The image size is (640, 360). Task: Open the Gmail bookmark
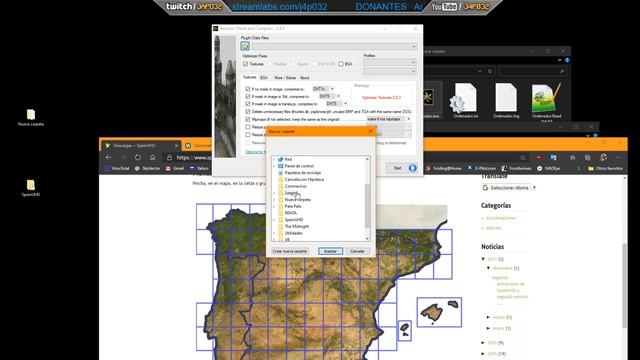(x=175, y=168)
